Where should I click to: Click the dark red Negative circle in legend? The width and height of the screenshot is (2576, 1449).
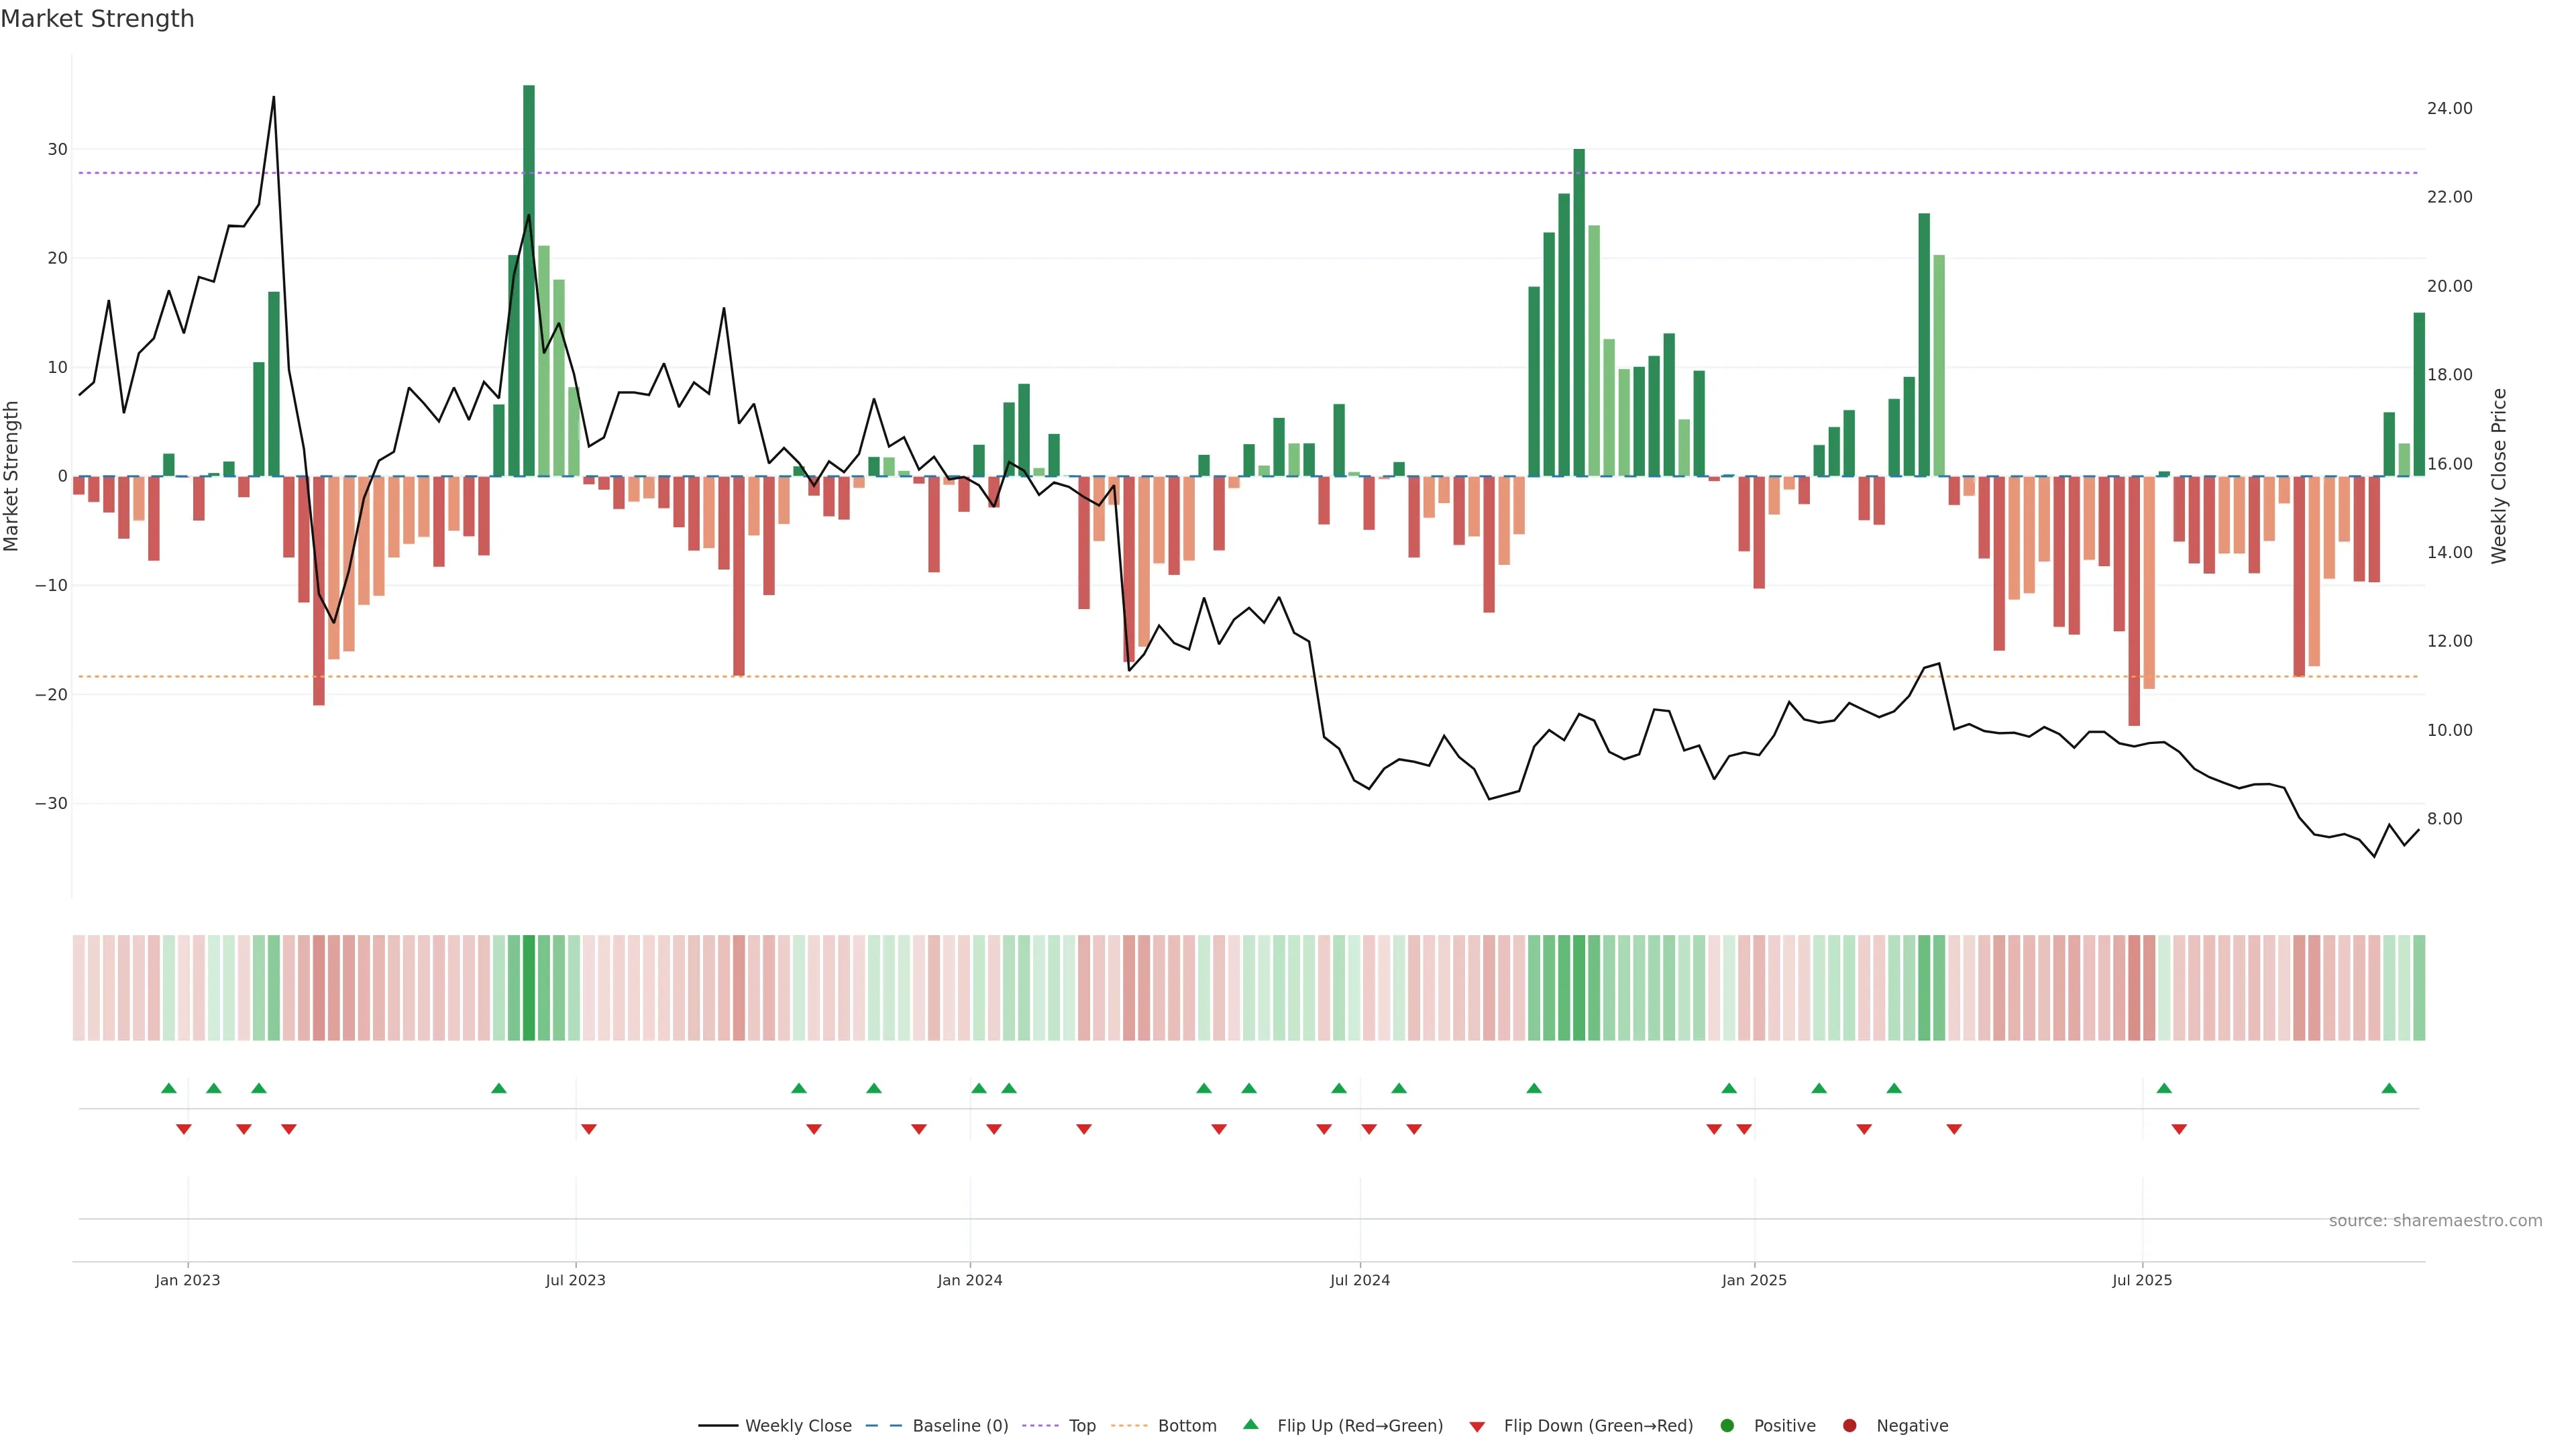point(1849,1426)
